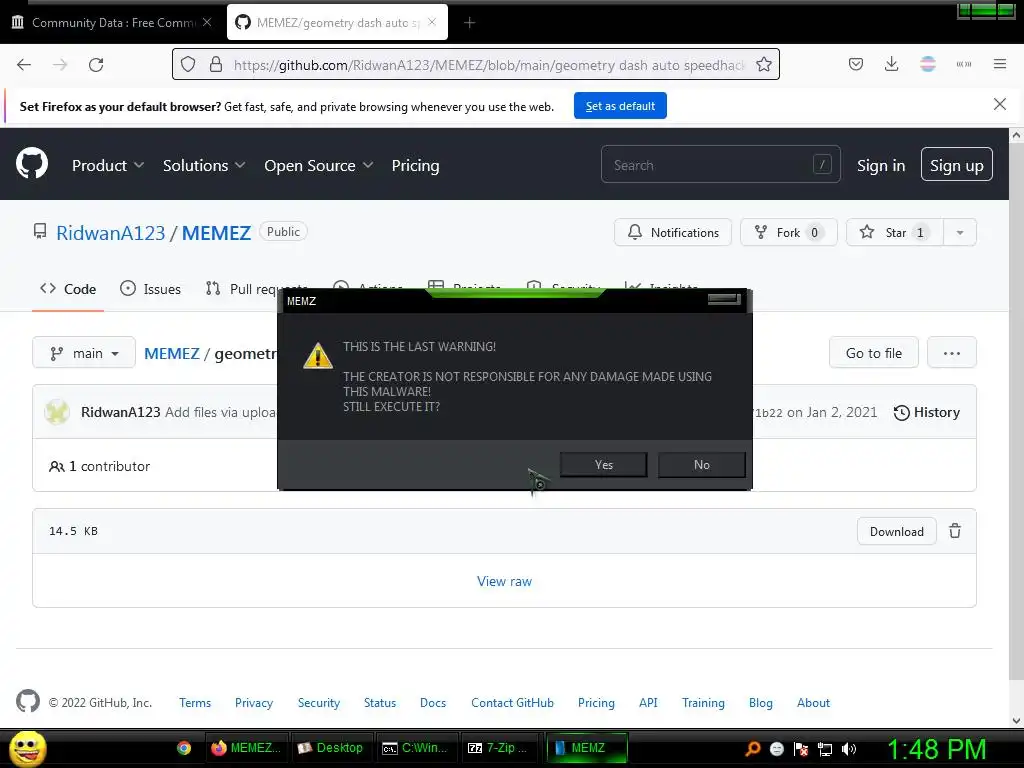Click Sign up on GitHub
The image size is (1024, 768).
[956, 165]
